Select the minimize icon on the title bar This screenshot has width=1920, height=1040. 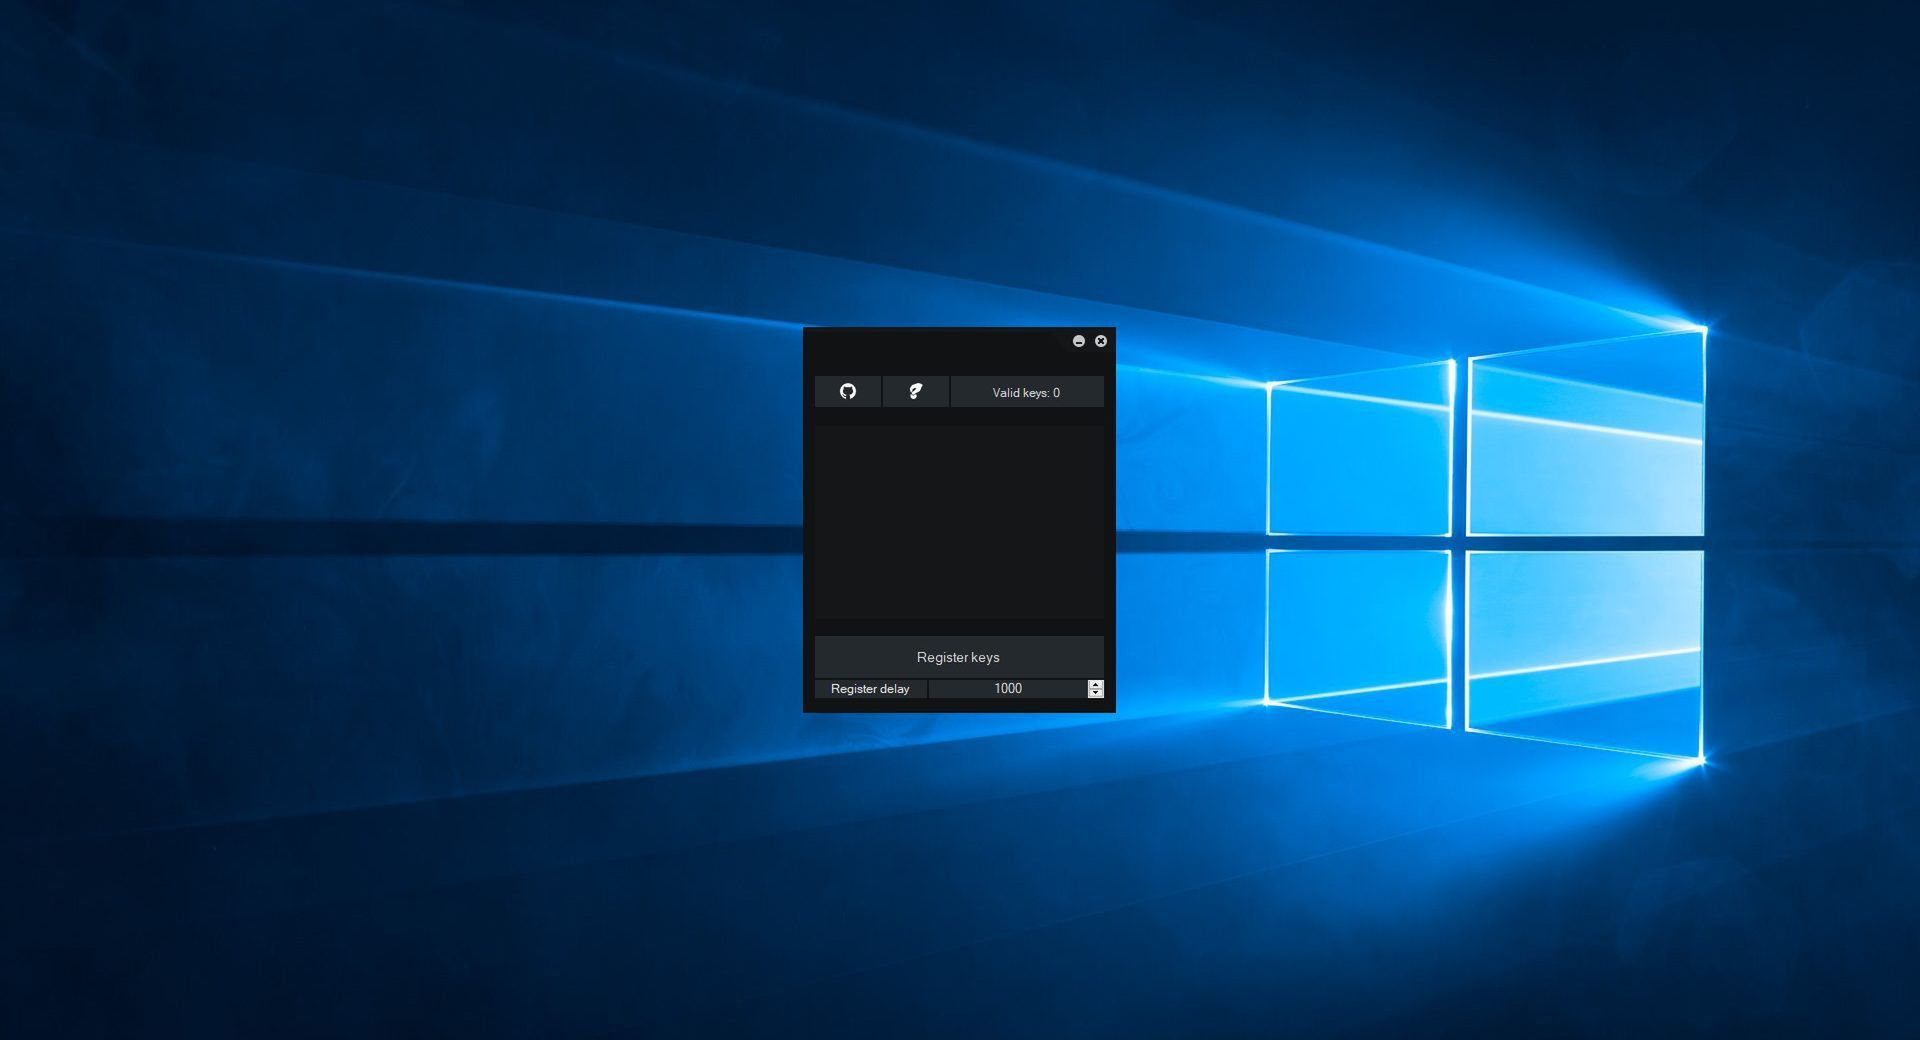(1079, 341)
